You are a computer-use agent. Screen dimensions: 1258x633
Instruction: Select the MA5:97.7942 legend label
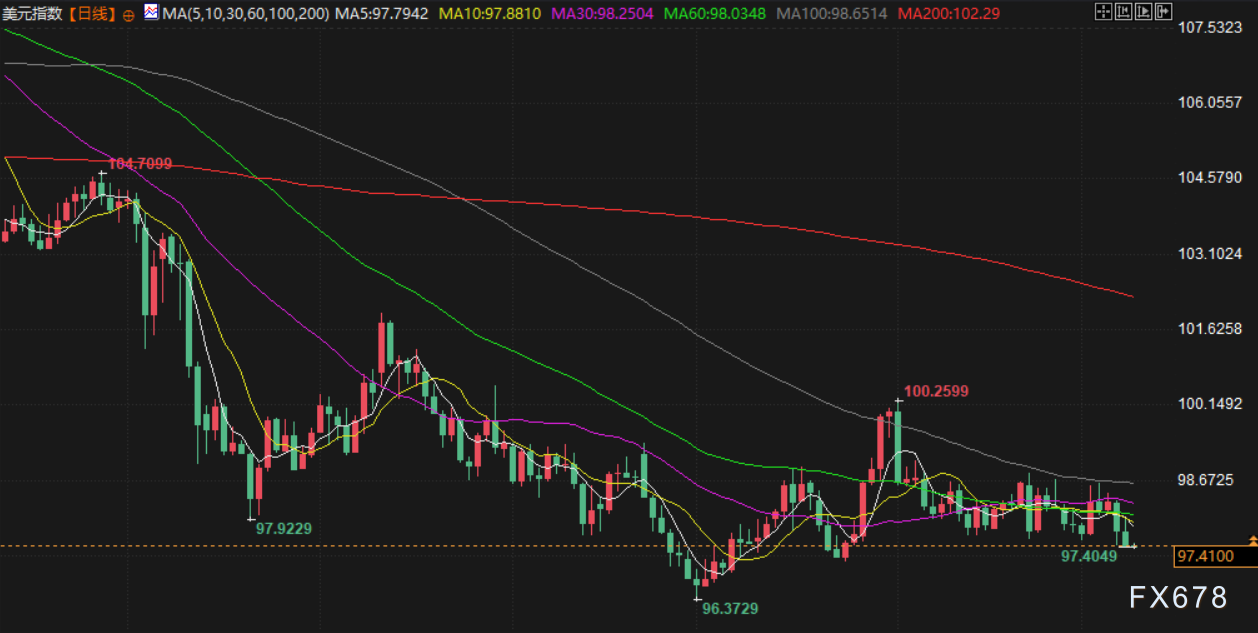(382, 14)
